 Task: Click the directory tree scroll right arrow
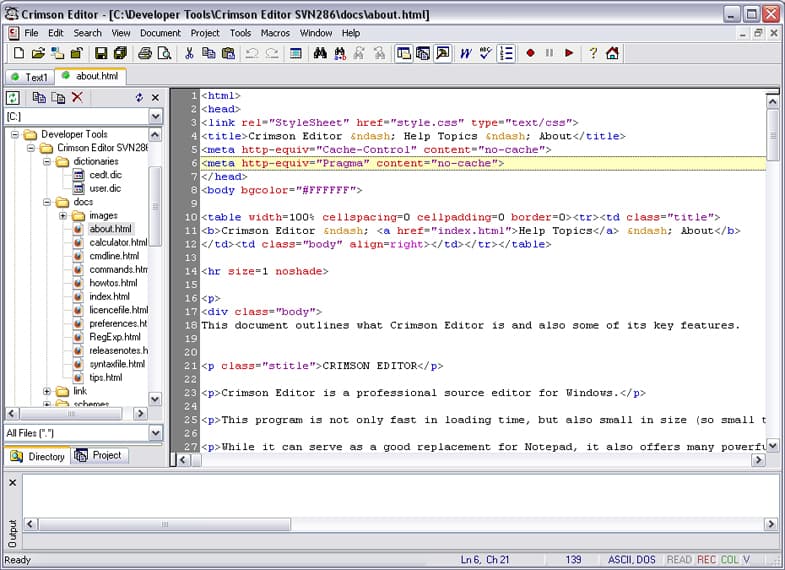coord(140,413)
